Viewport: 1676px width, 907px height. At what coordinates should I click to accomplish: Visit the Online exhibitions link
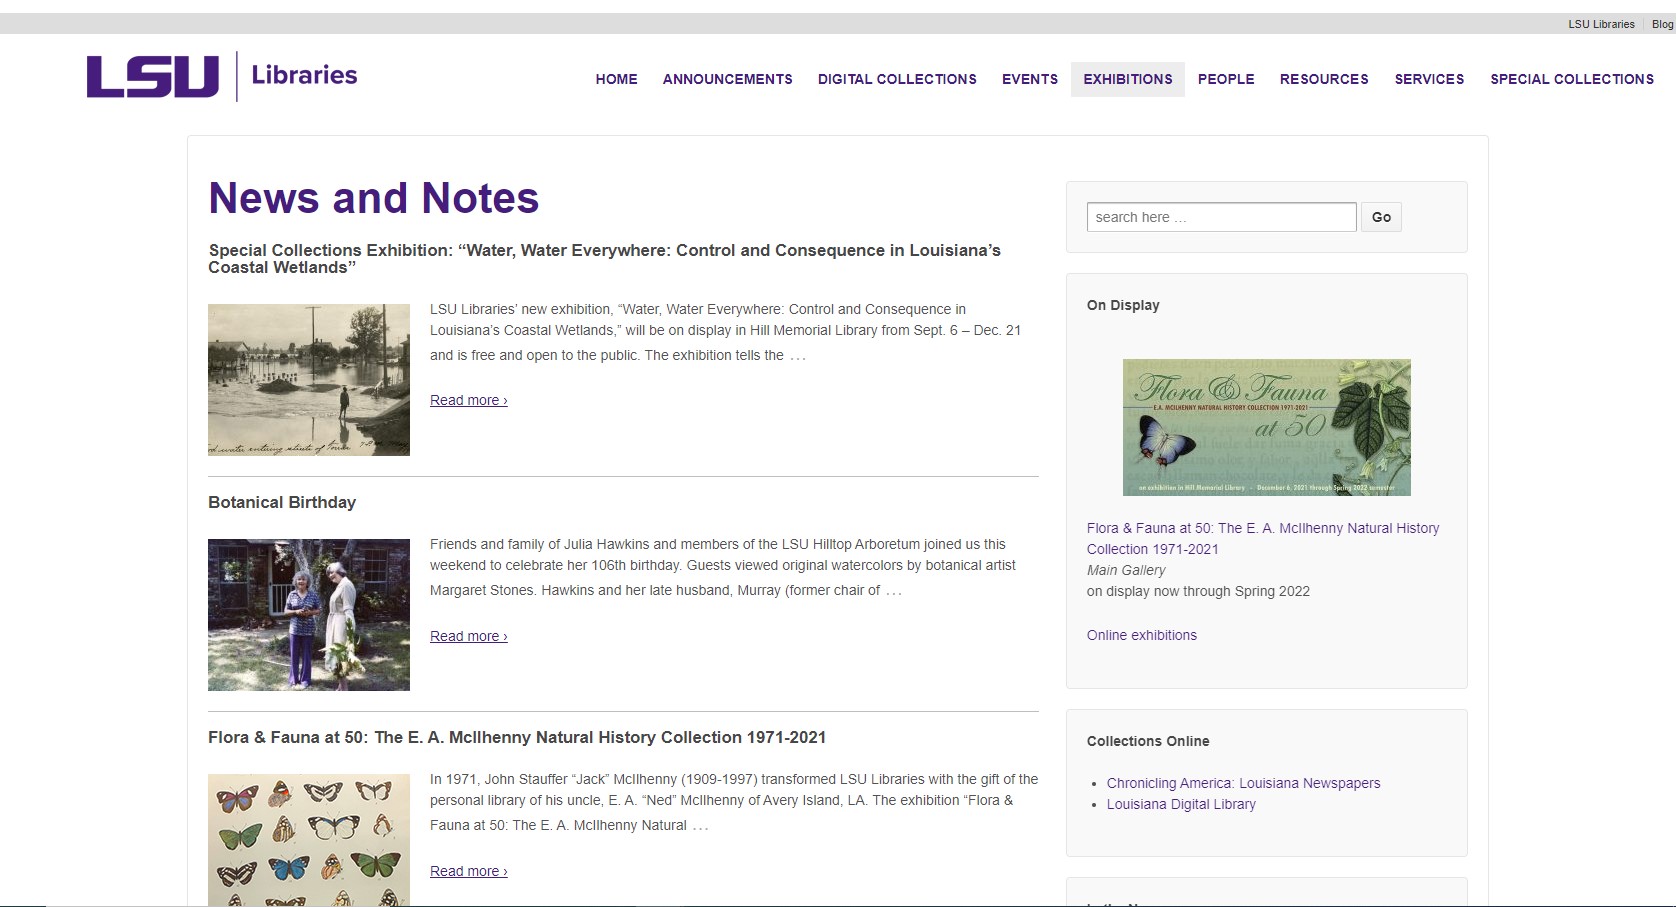pyautogui.click(x=1142, y=635)
